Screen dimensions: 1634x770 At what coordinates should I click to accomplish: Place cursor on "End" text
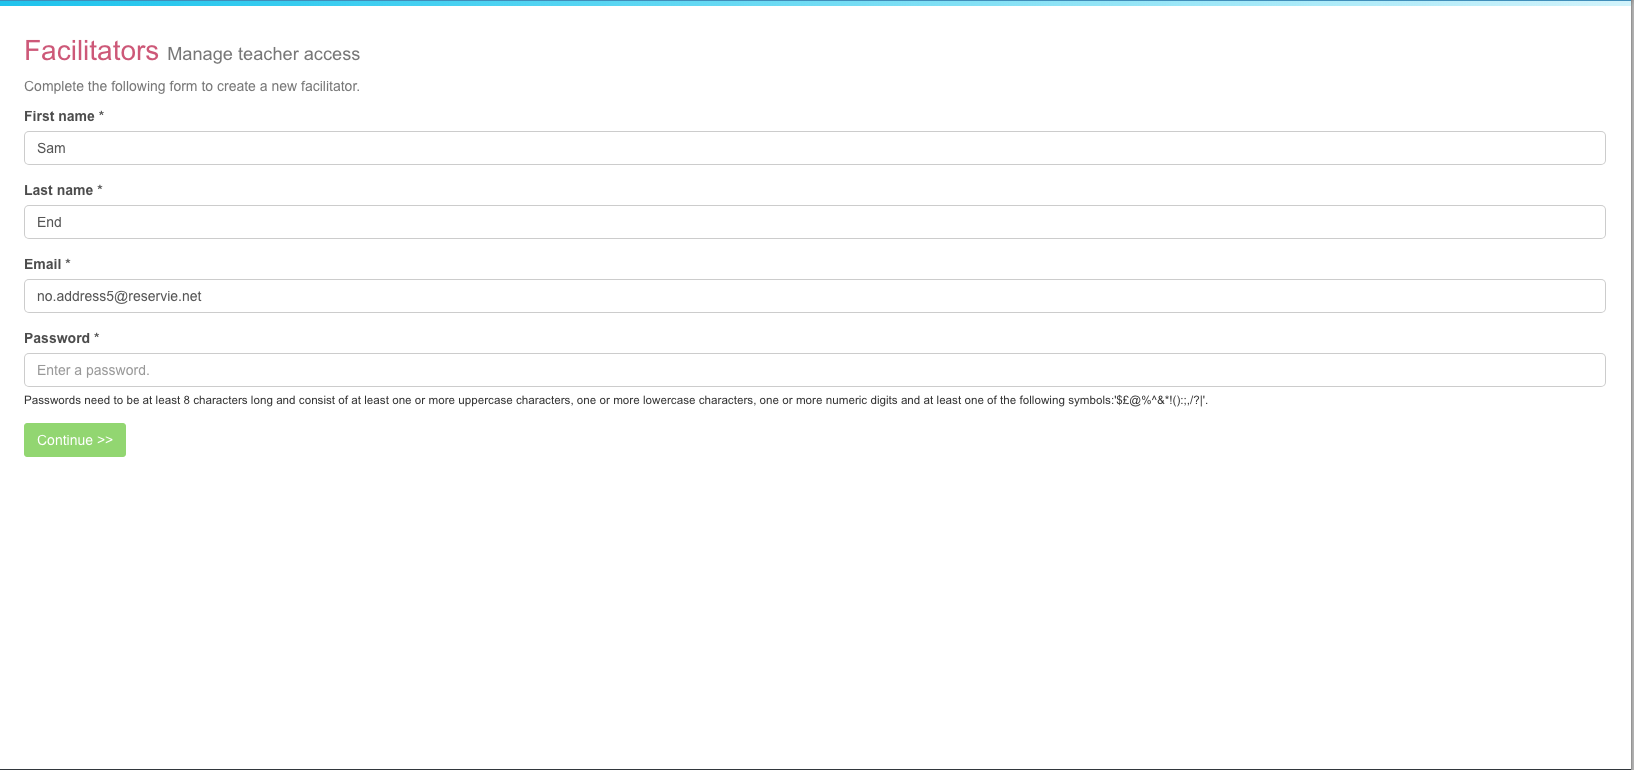49,222
